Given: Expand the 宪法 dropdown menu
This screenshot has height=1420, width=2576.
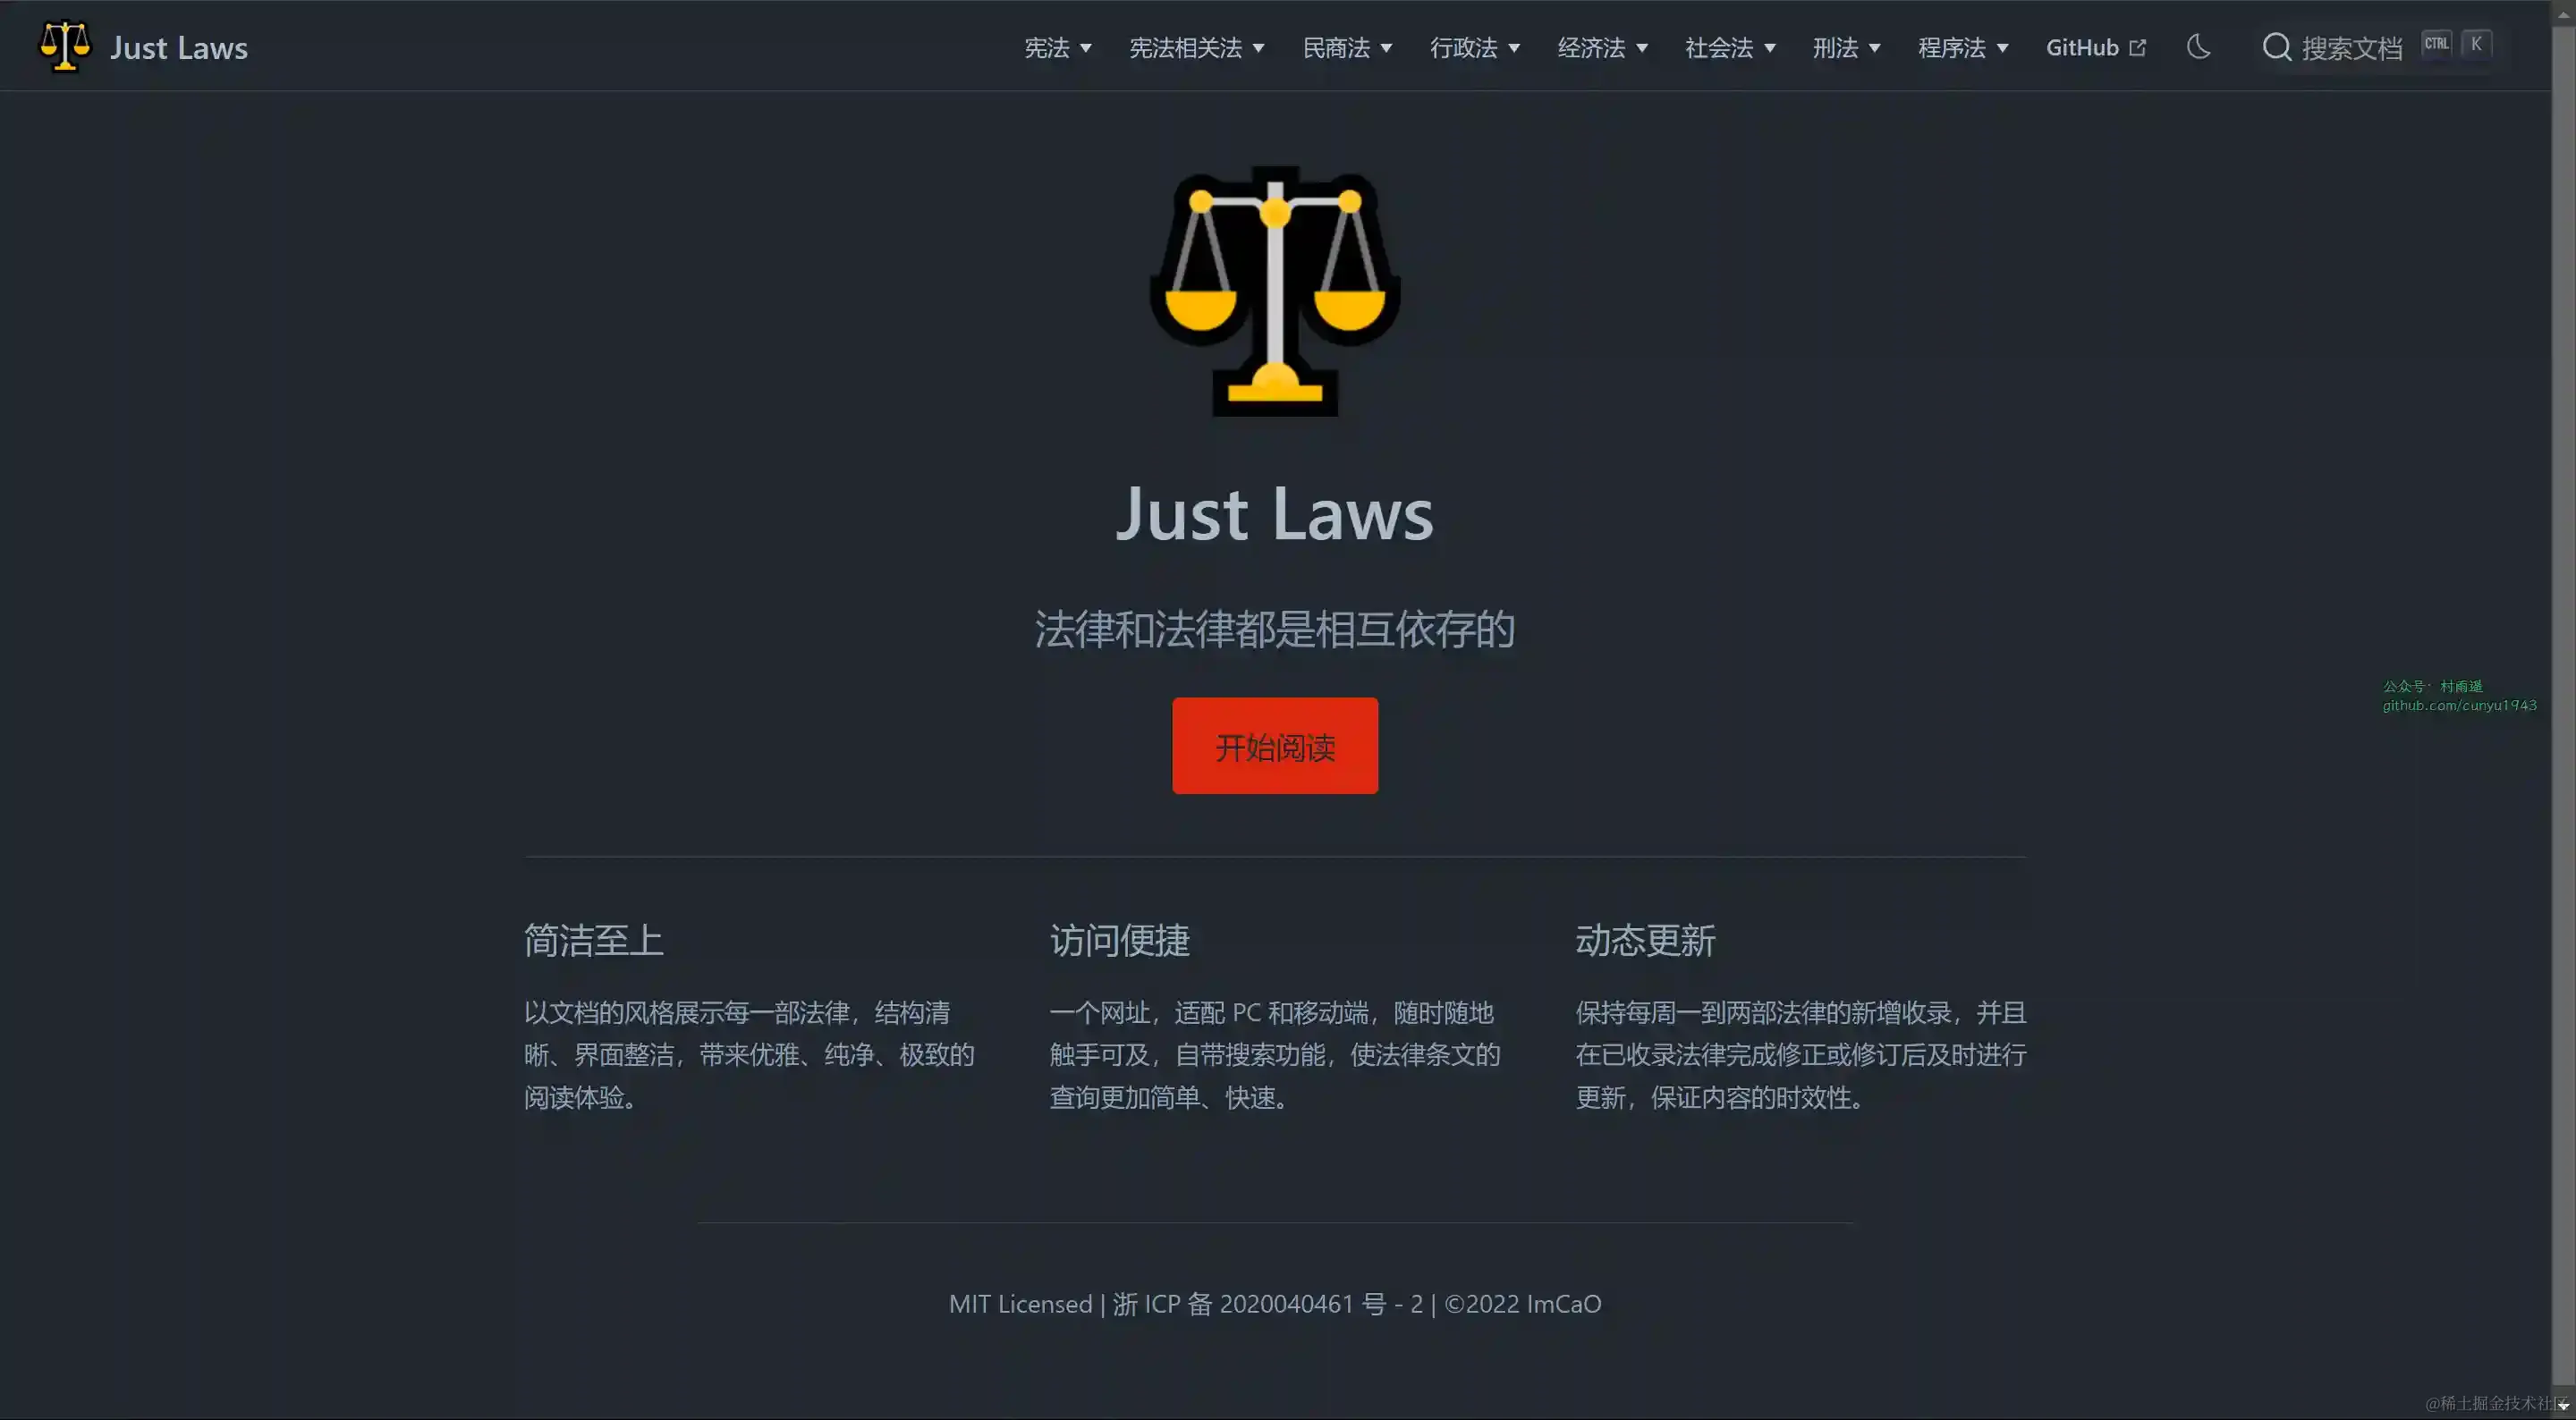Looking at the screenshot, I should click(x=1057, y=48).
